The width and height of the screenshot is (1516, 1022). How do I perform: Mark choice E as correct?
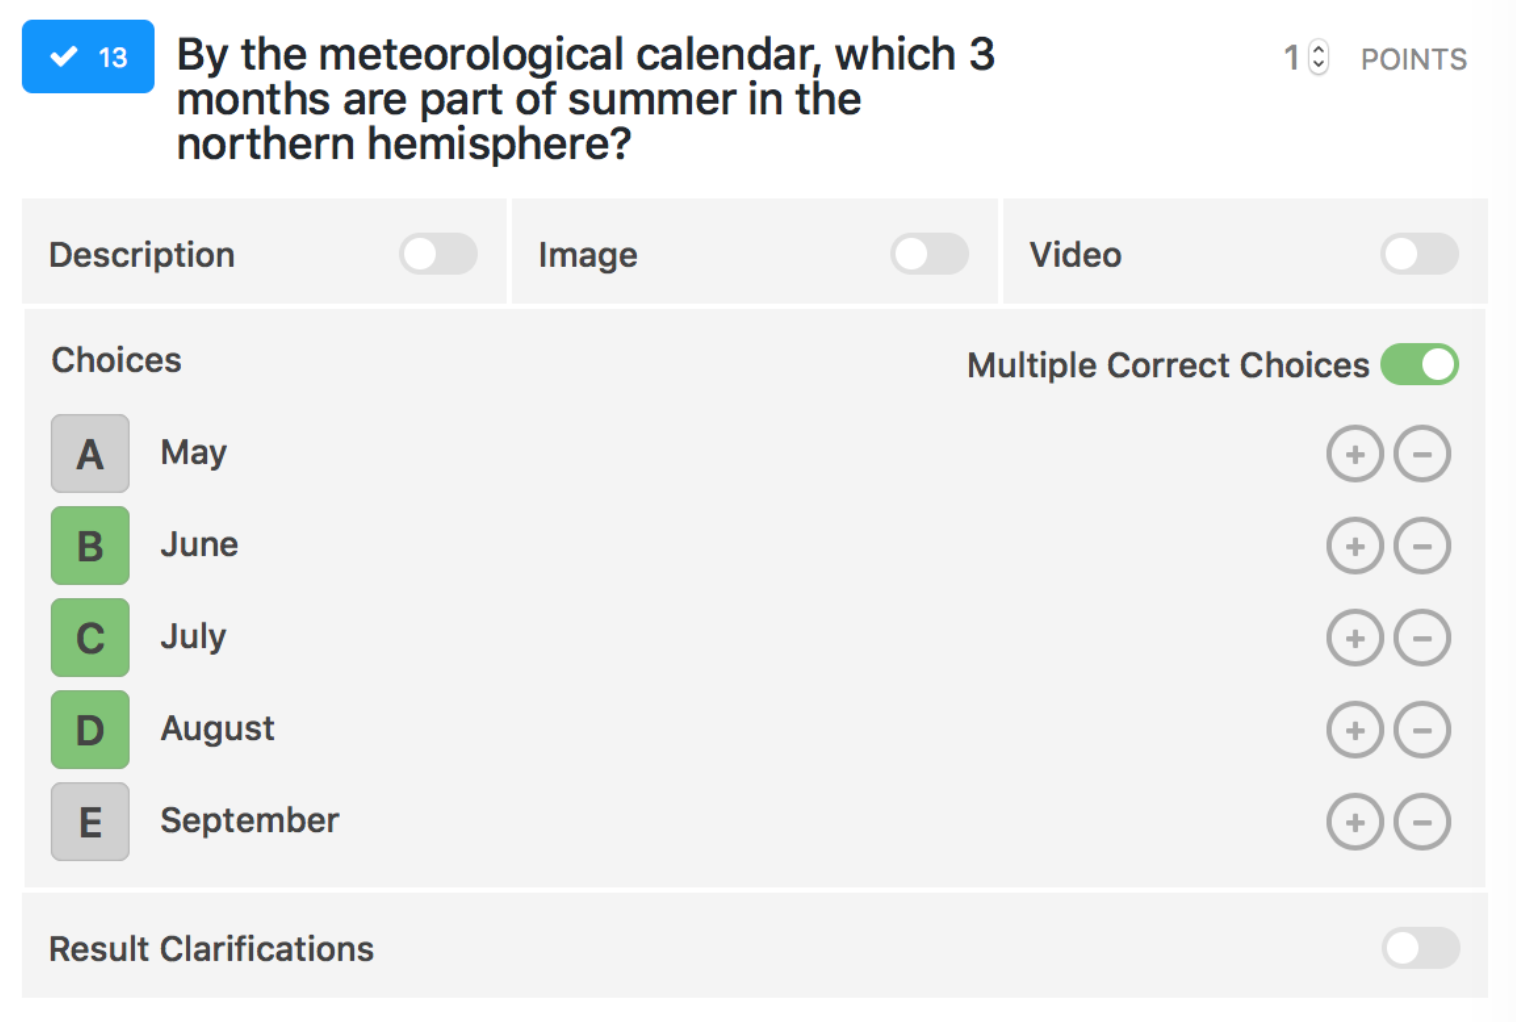(x=90, y=822)
